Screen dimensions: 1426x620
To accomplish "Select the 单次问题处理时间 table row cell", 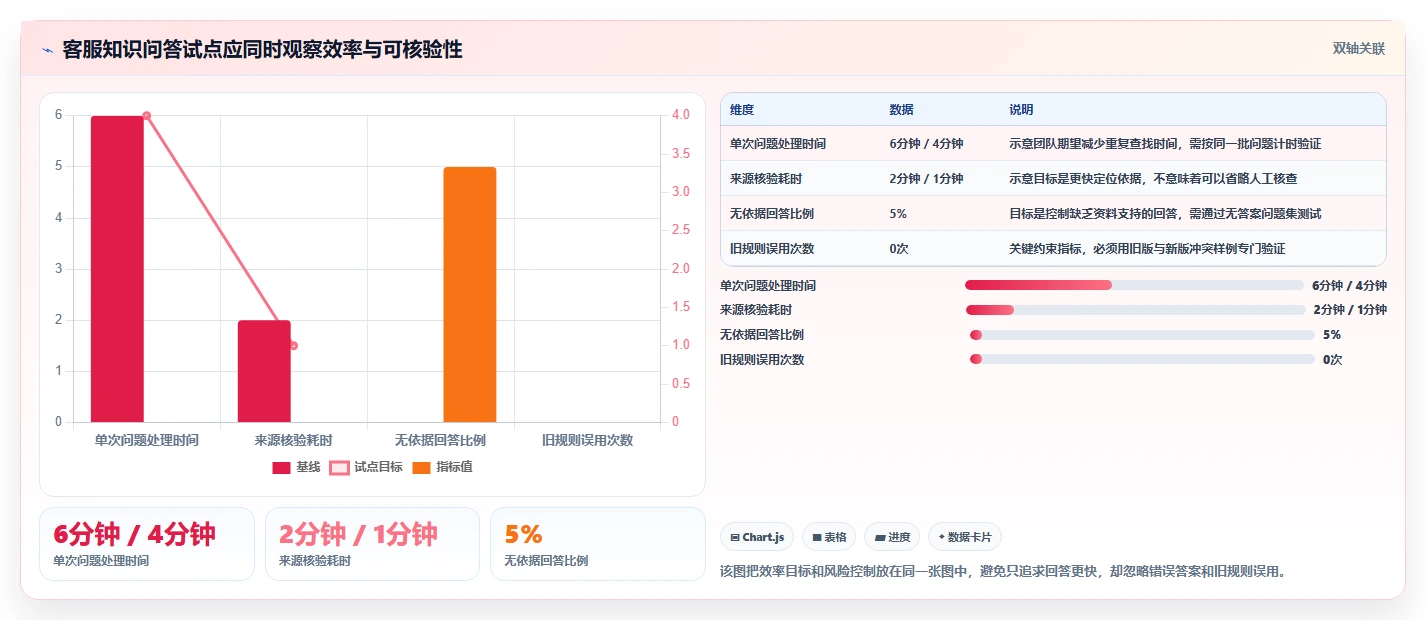I will click(x=778, y=144).
